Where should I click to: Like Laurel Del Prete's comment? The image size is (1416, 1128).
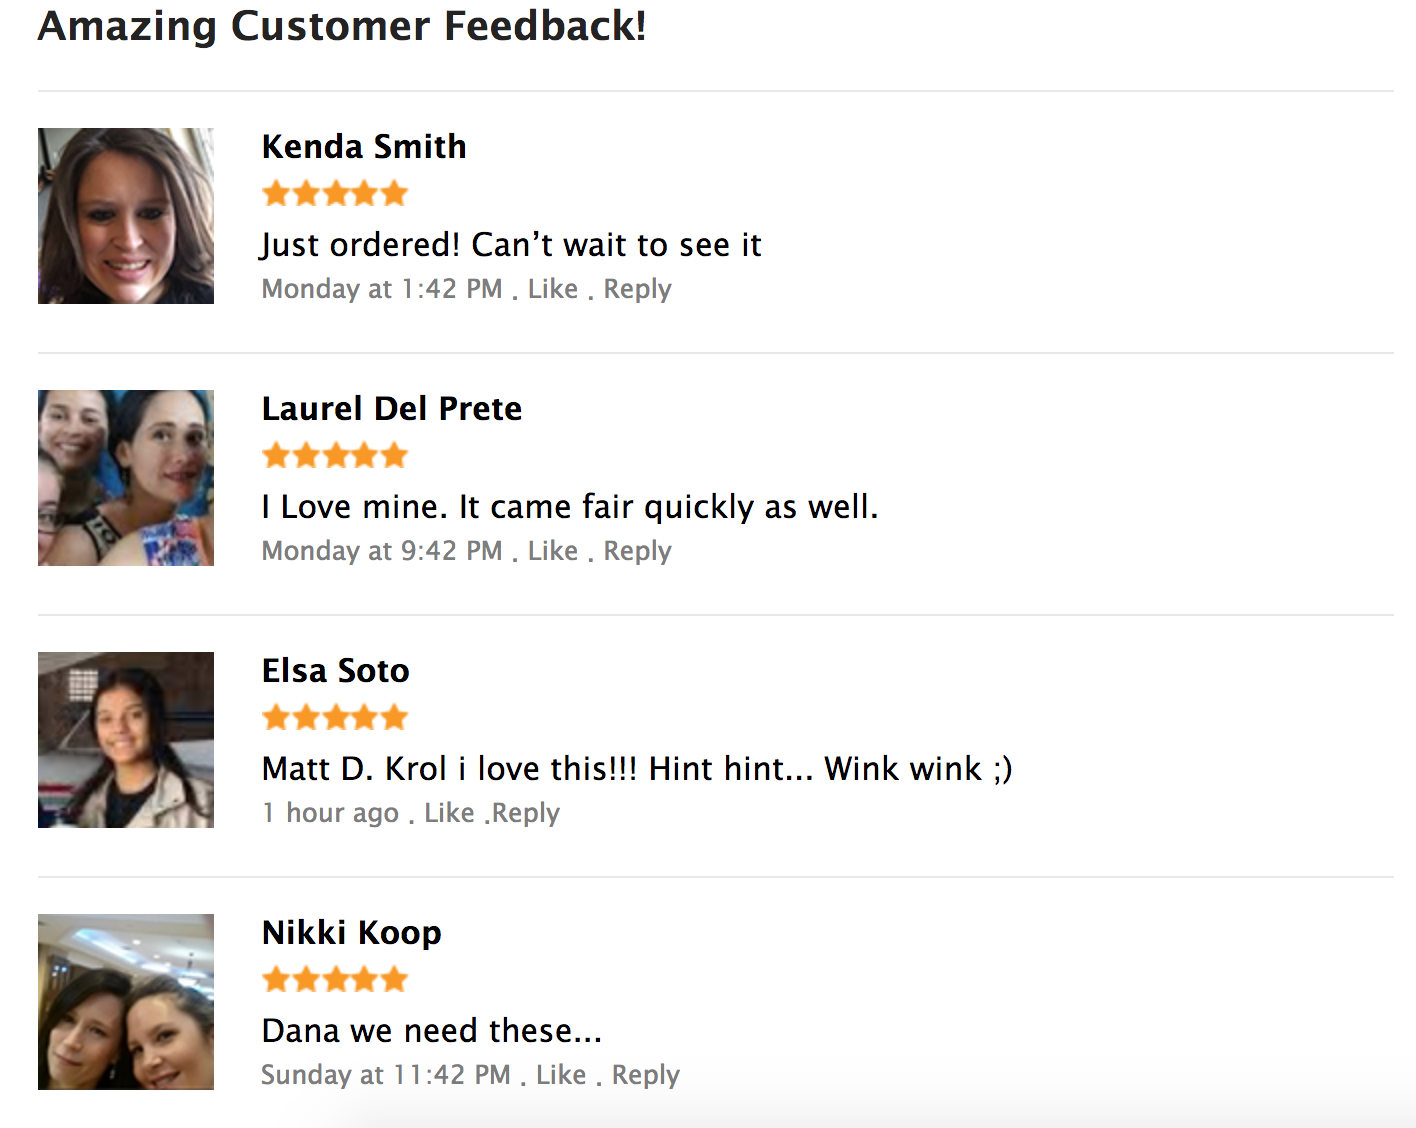(553, 551)
